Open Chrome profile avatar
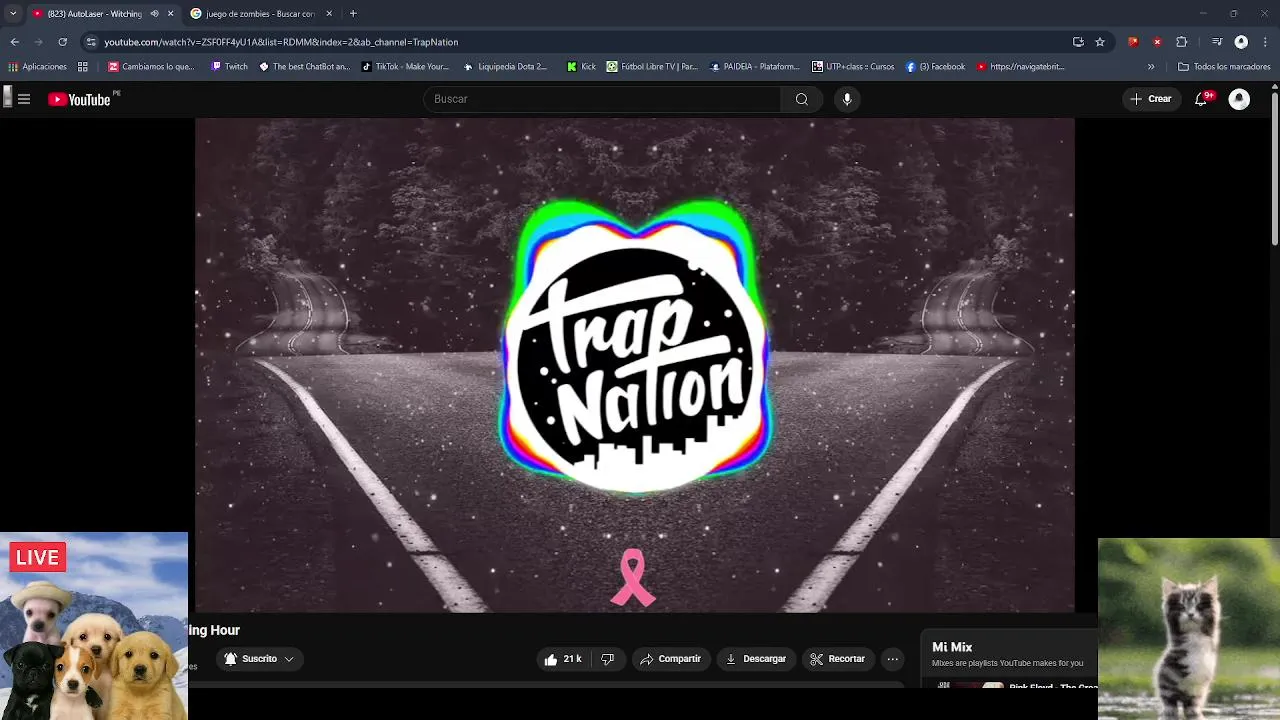This screenshot has height=720, width=1280. pyautogui.click(x=1241, y=42)
